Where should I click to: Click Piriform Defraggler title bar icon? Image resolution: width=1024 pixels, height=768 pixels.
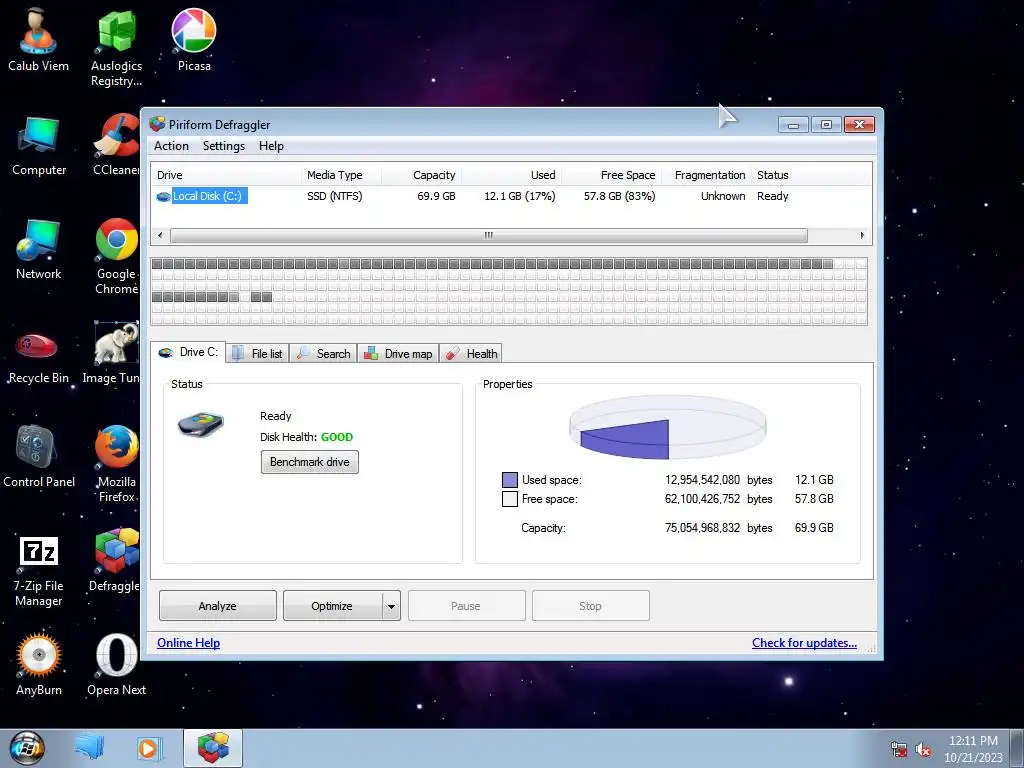157,124
